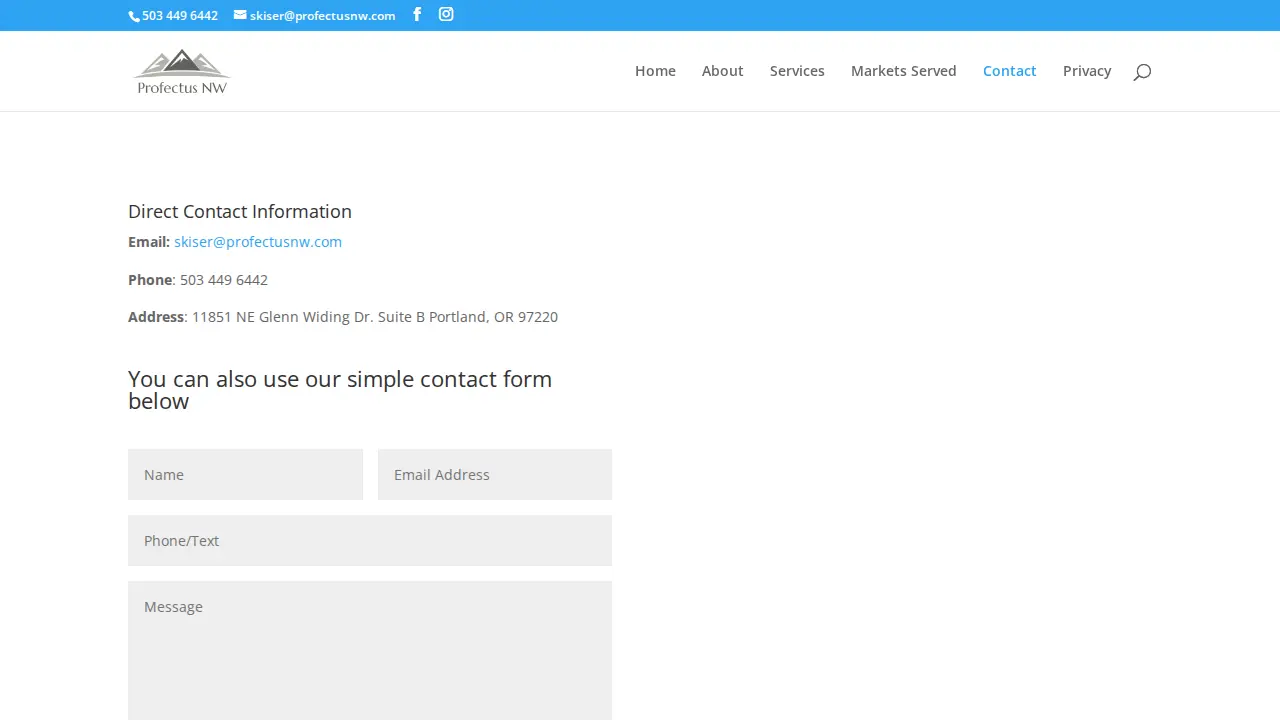Focus the Email Address input field
Image resolution: width=1280 pixels, height=720 pixels.
pyautogui.click(x=495, y=474)
